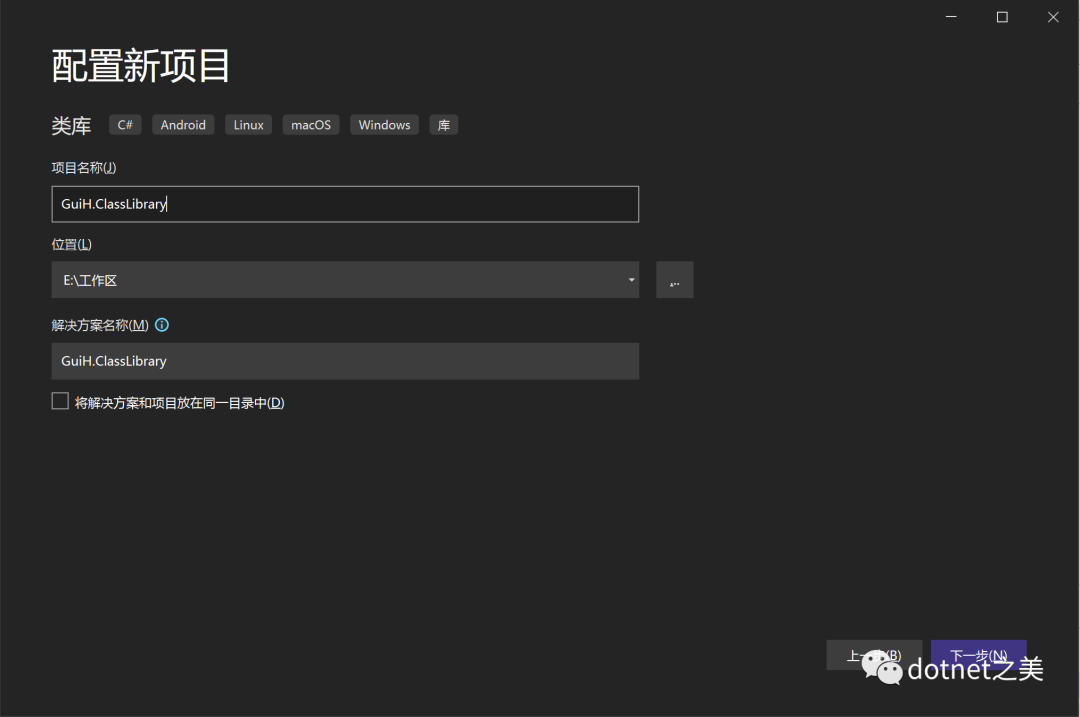Close the configure project dialog
The height and width of the screenshot is (717, 1080).
[x=1053, y=17]
